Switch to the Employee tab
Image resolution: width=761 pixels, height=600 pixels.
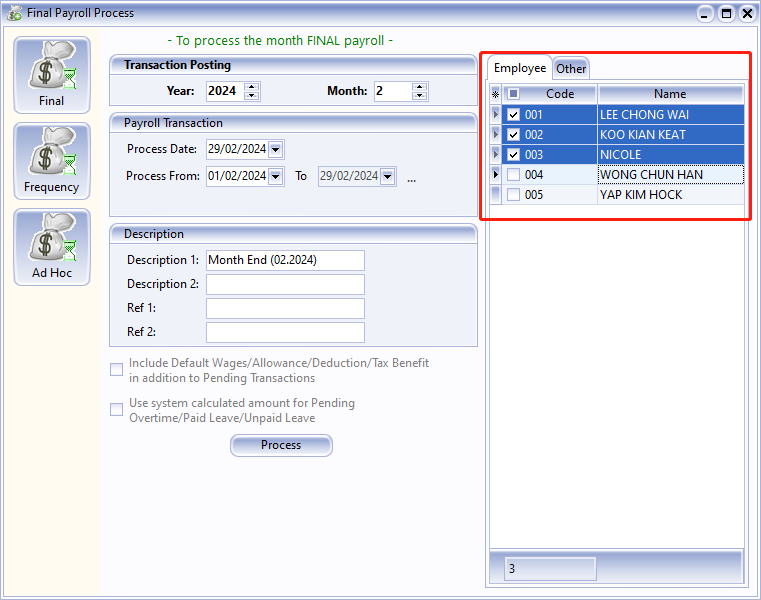tap(520, 68)
